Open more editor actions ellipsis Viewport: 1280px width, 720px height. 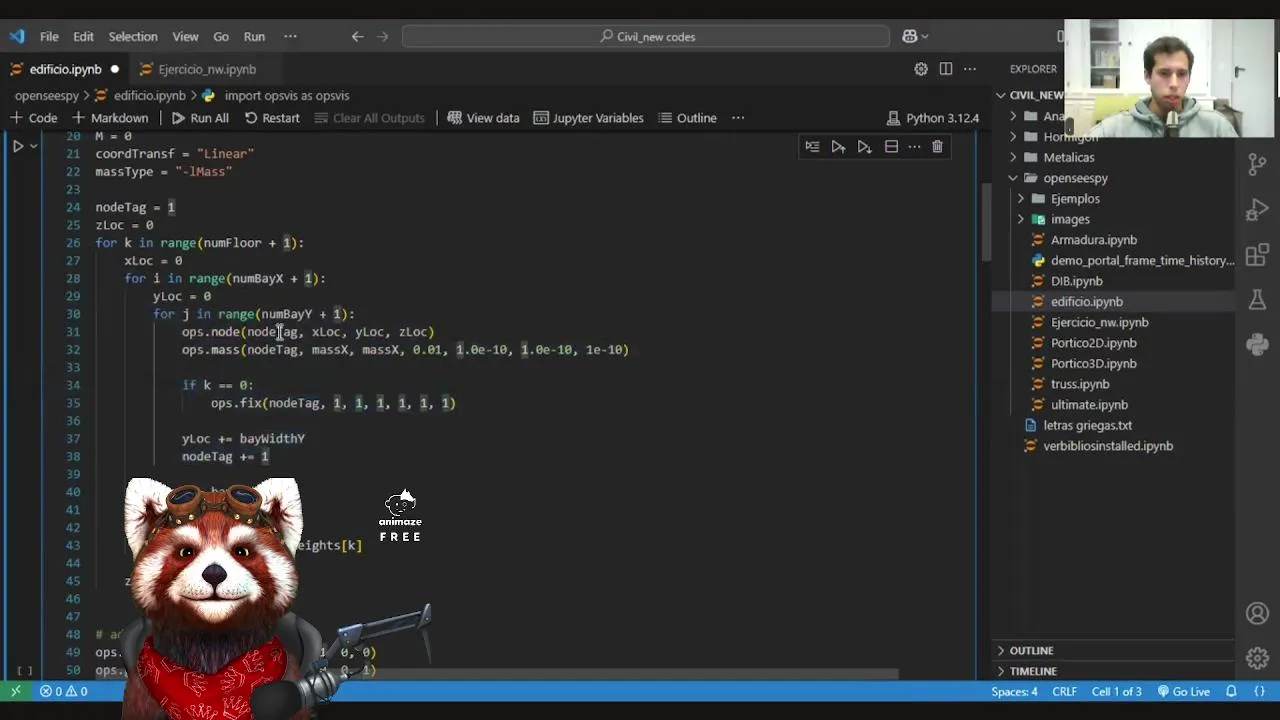[970, 69]
